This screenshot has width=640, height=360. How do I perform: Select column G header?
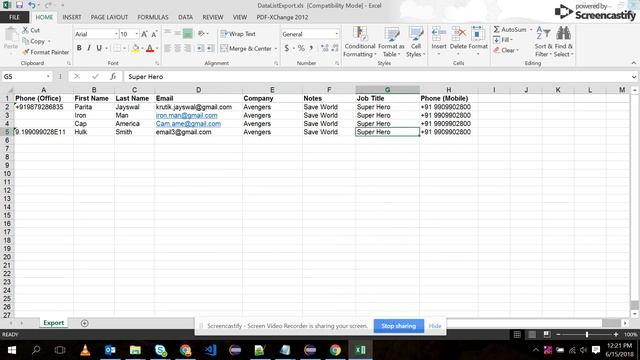coord(387,90)
